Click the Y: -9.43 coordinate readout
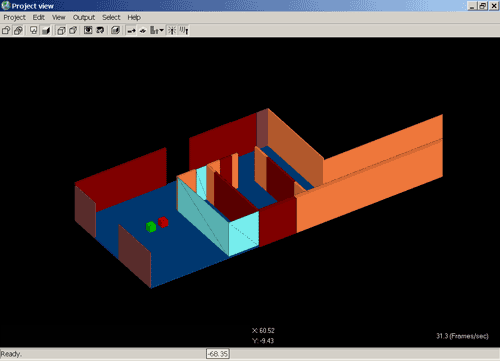The image size is (500, 361). click(263, 341)
